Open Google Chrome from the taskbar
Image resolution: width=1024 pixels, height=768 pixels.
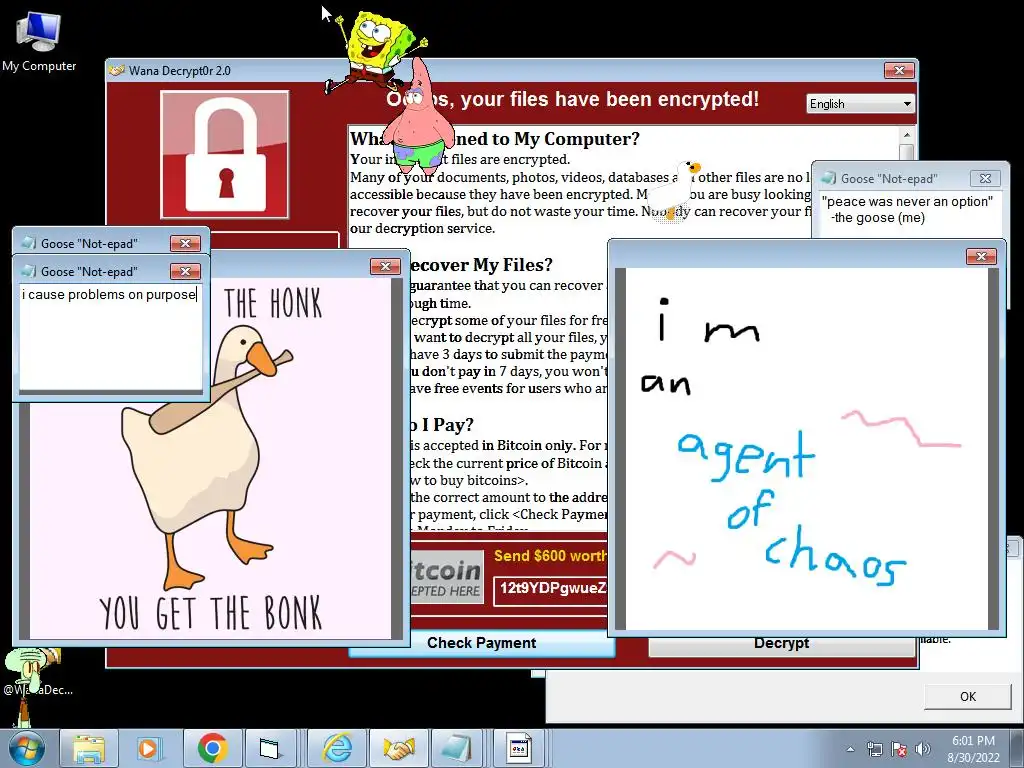coord(212,748)
